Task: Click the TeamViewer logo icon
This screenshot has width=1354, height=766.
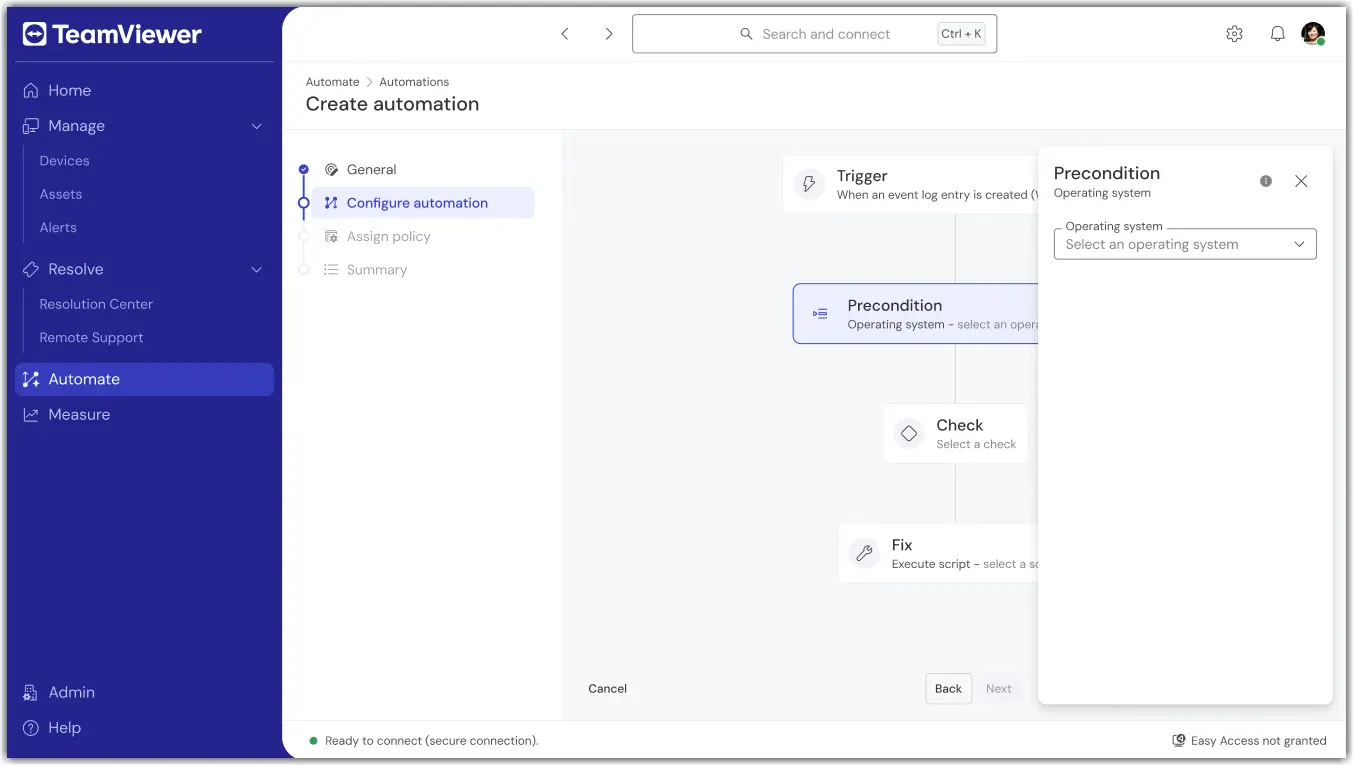Action: tap(34, 34)
